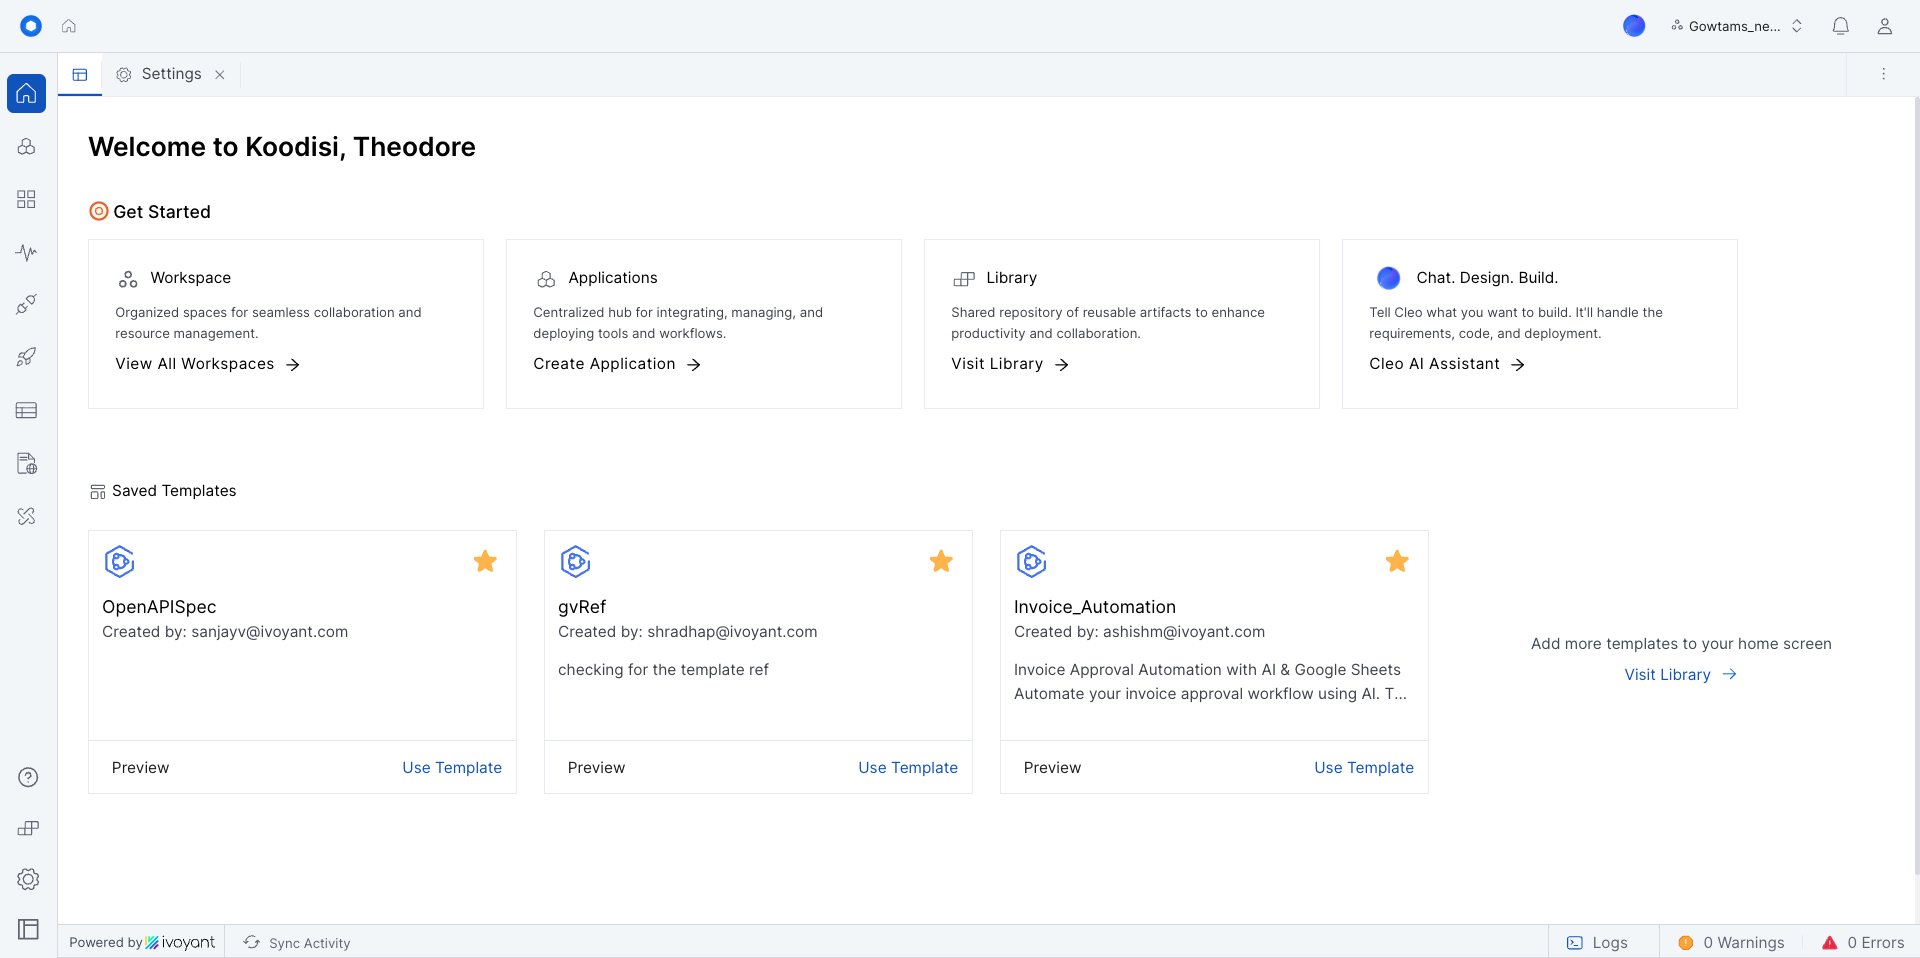This screenshot has height=958, width=1920.
Task: Unstar the Invoice_Automation template
Action: [1397, 561]
